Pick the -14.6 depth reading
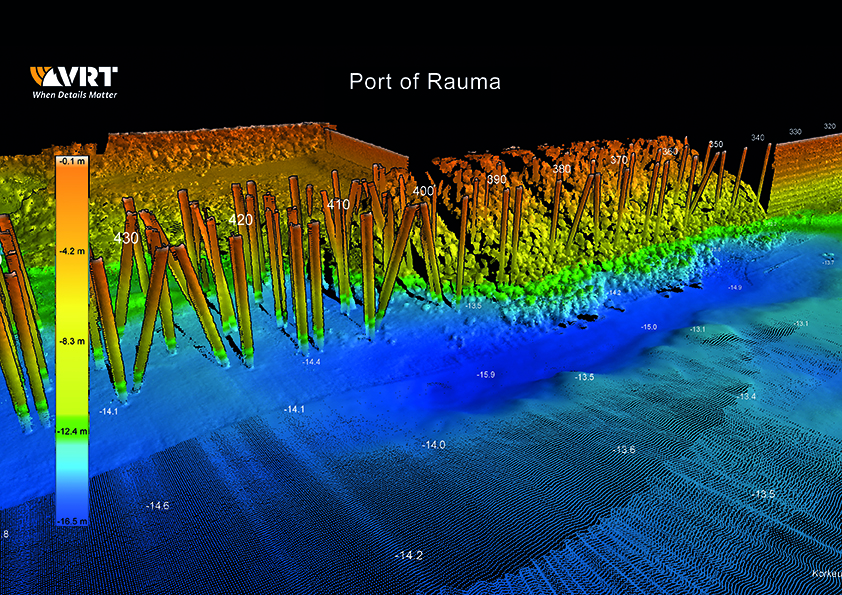Screen dimensions: 842x595 [157, 507]
